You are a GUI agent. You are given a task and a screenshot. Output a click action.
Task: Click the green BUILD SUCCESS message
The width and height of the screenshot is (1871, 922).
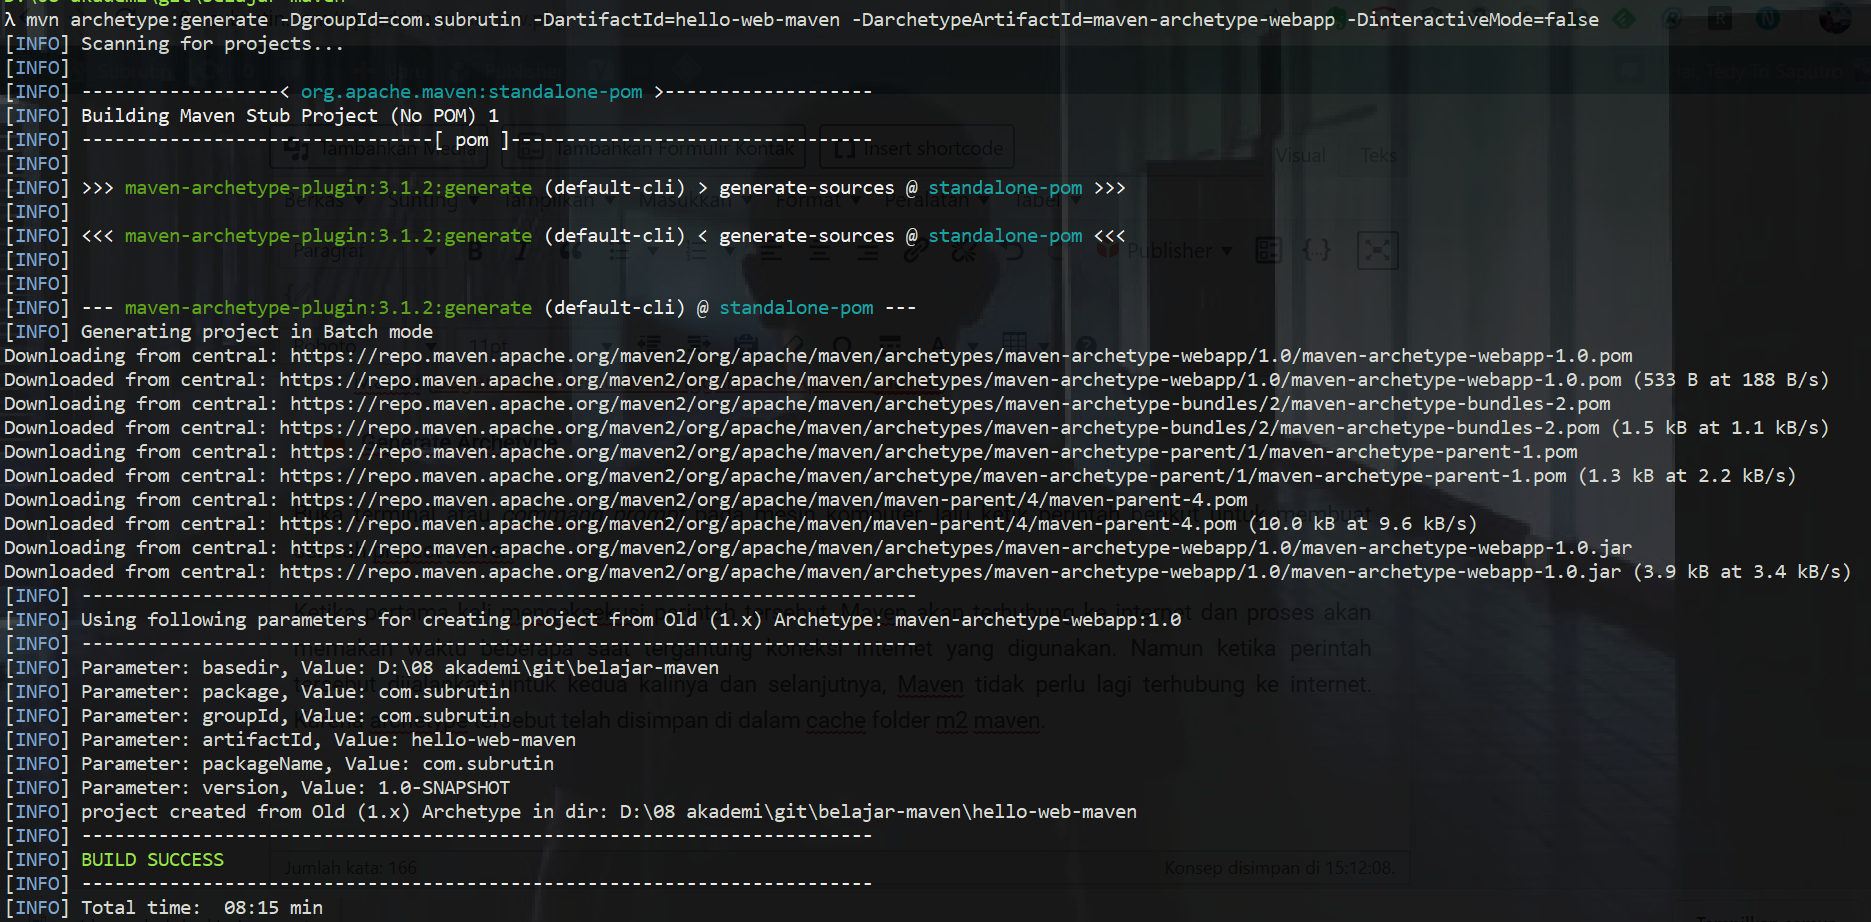152,860
